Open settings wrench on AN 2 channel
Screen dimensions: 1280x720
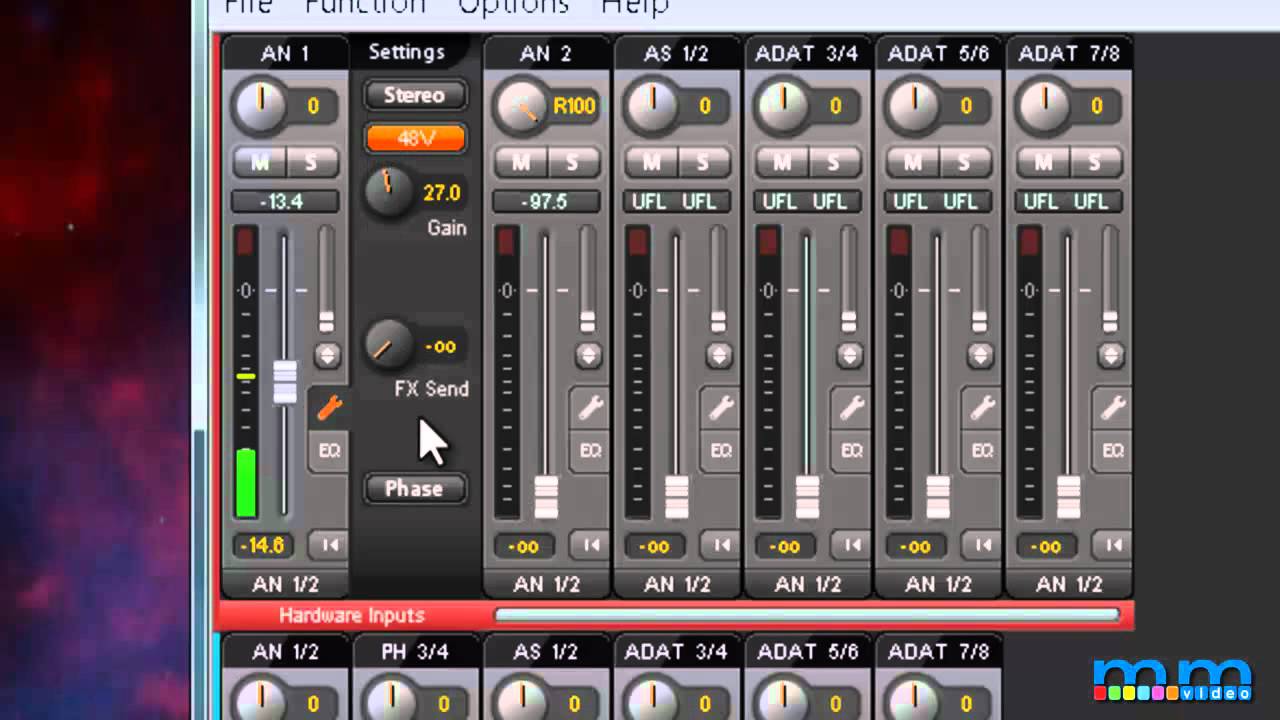(x=590, y=408)
